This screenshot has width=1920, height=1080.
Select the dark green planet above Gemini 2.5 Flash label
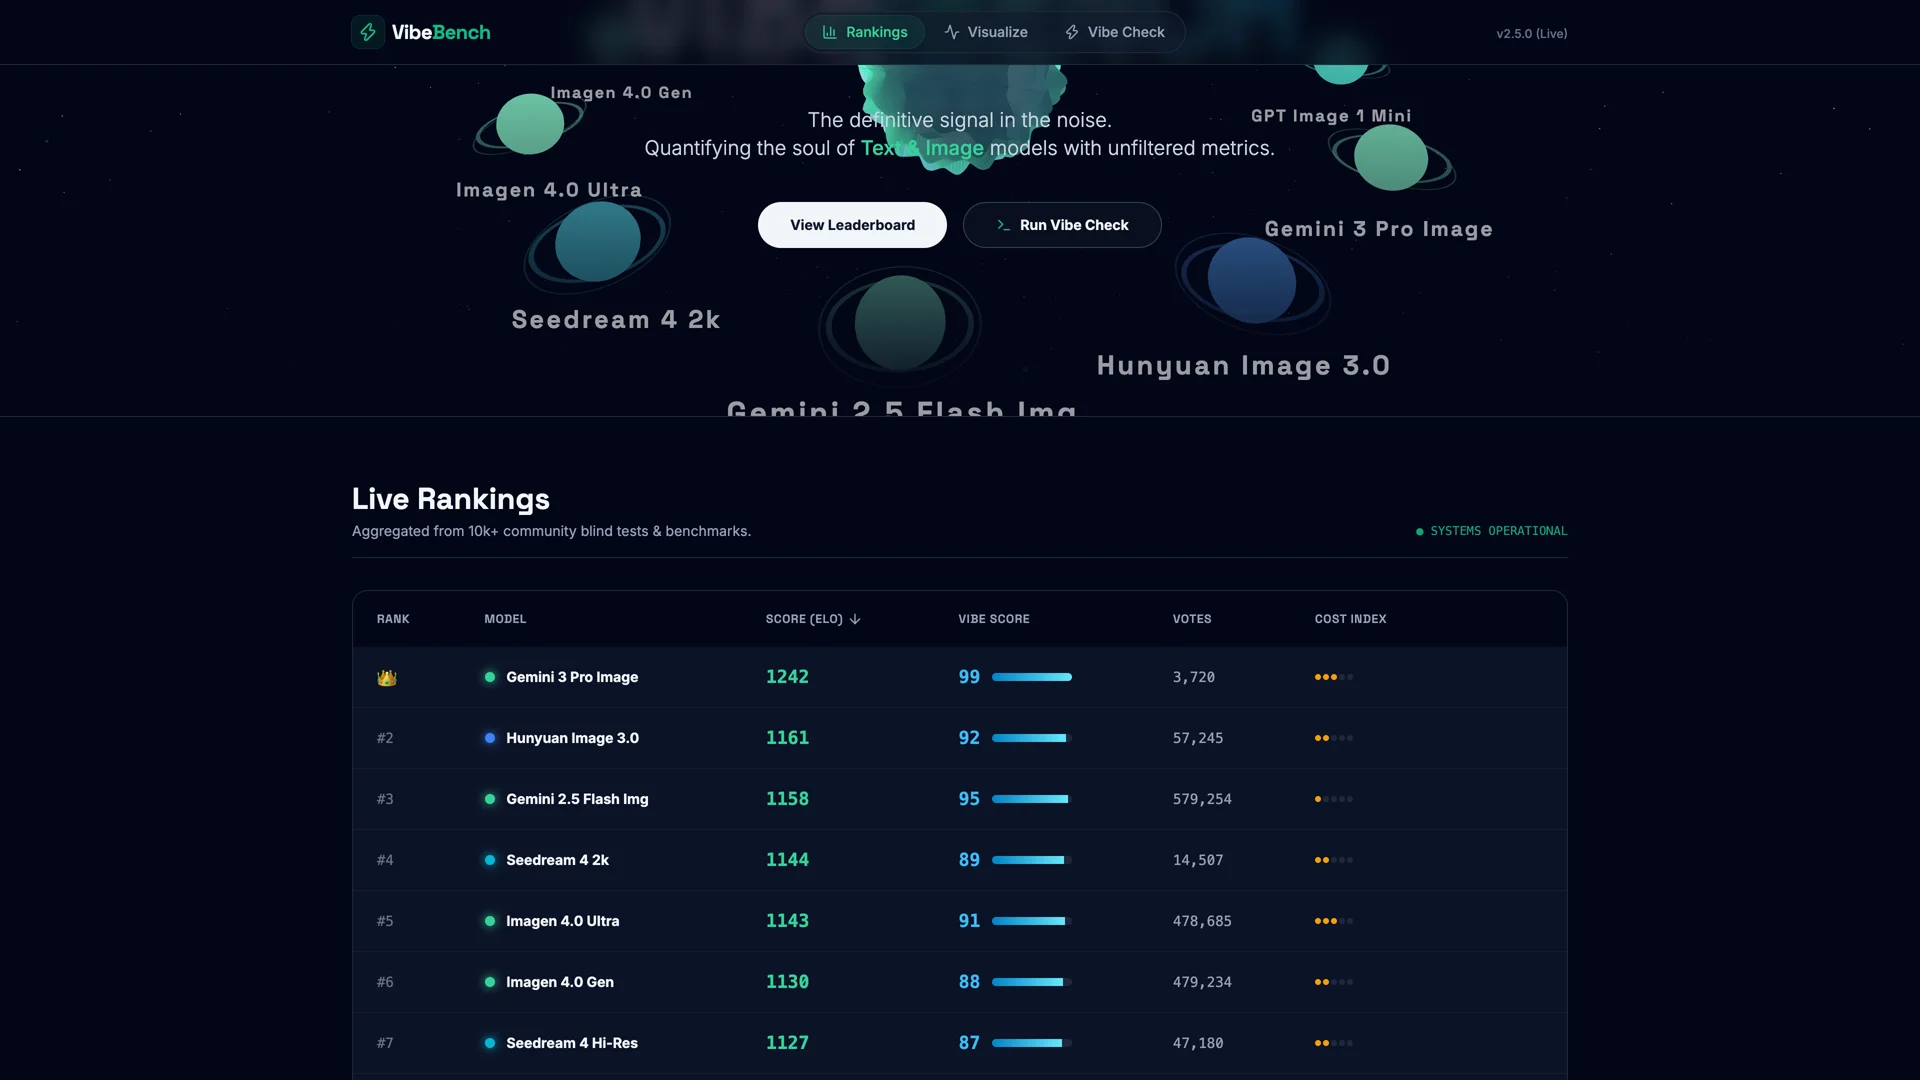[900, 323]
